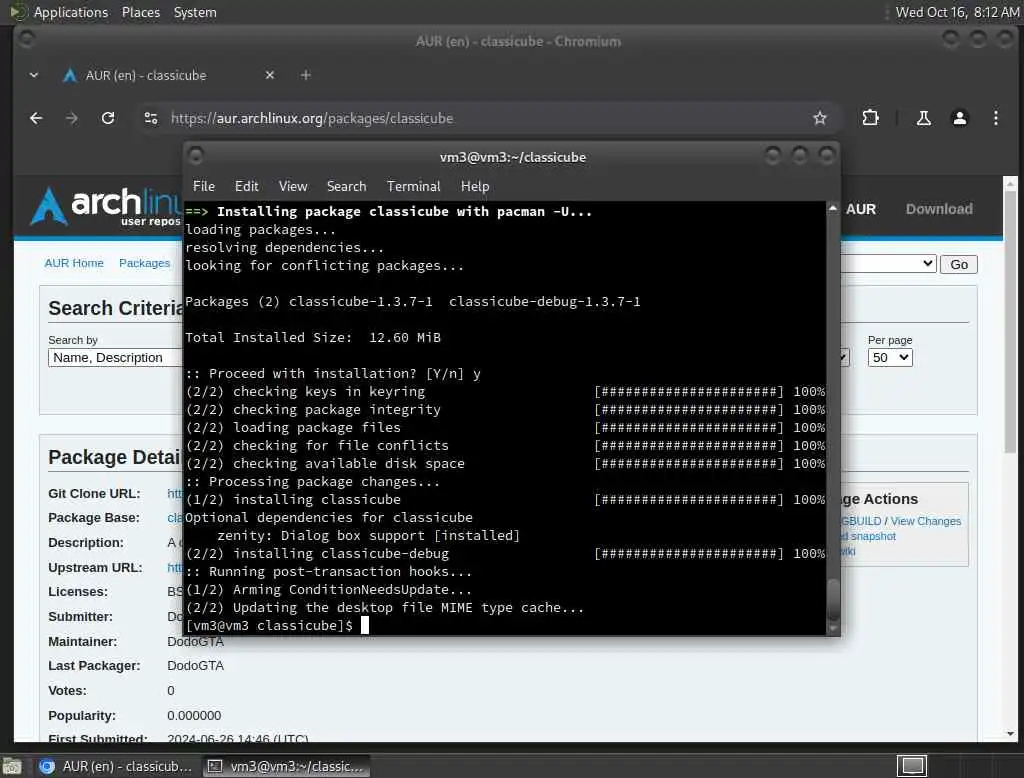The height and width of the screenshot is (778, 1024).
Task: Open the Places menu
Action: [140, 12]
